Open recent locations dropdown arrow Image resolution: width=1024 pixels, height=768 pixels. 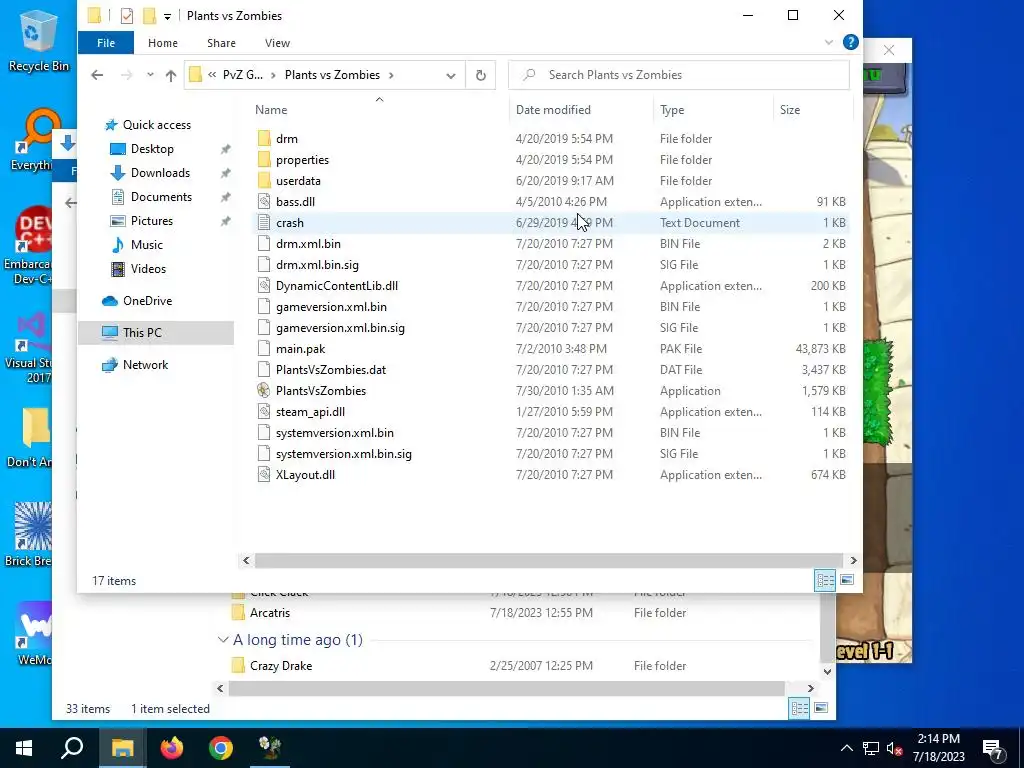click(150, 75)
